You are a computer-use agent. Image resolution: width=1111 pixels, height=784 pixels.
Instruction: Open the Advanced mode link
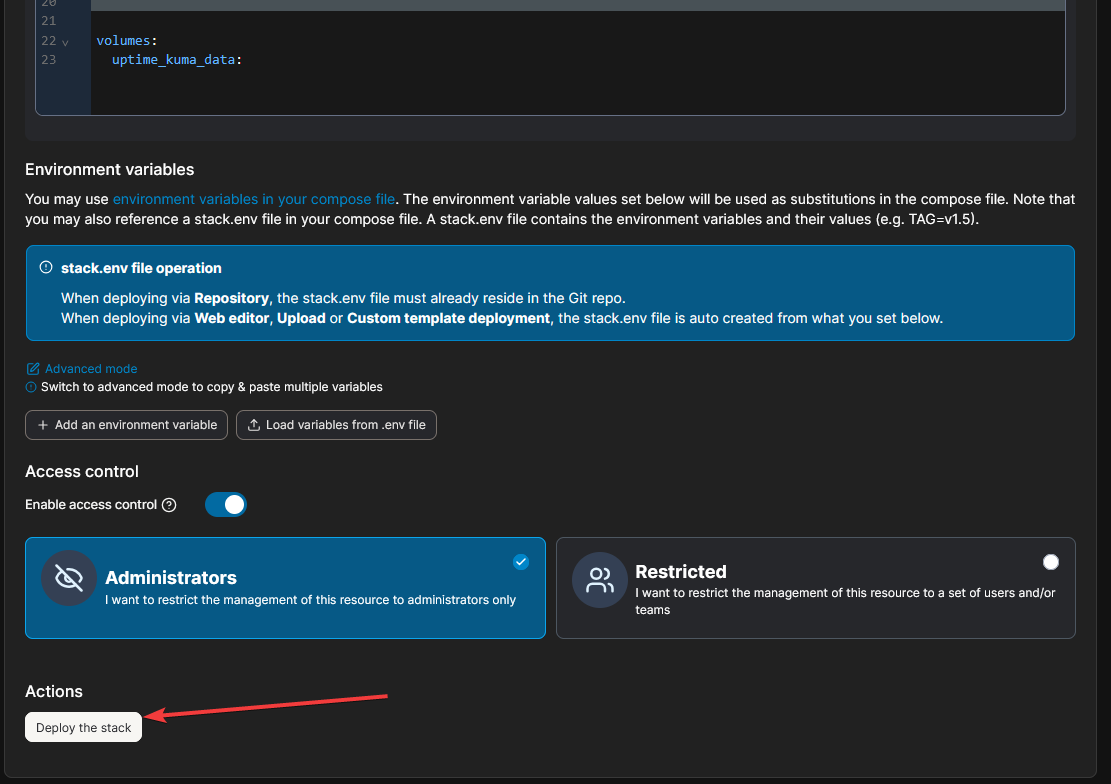[91, 369]
